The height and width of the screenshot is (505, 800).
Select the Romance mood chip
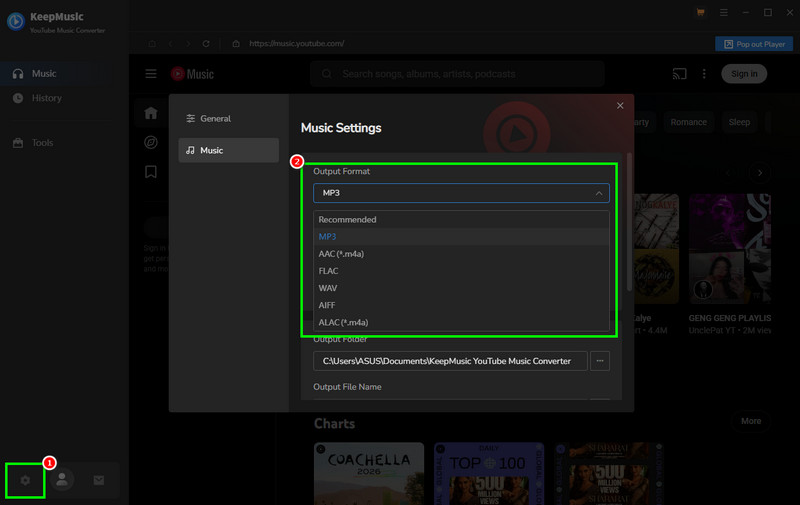click(688, 122)
